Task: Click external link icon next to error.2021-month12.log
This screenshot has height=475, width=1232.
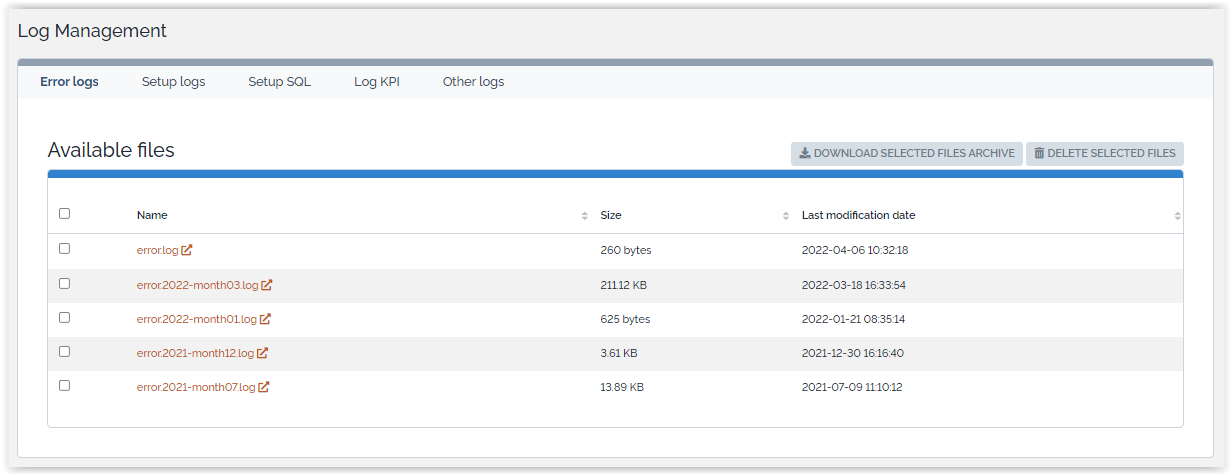Action: point(263,353)
